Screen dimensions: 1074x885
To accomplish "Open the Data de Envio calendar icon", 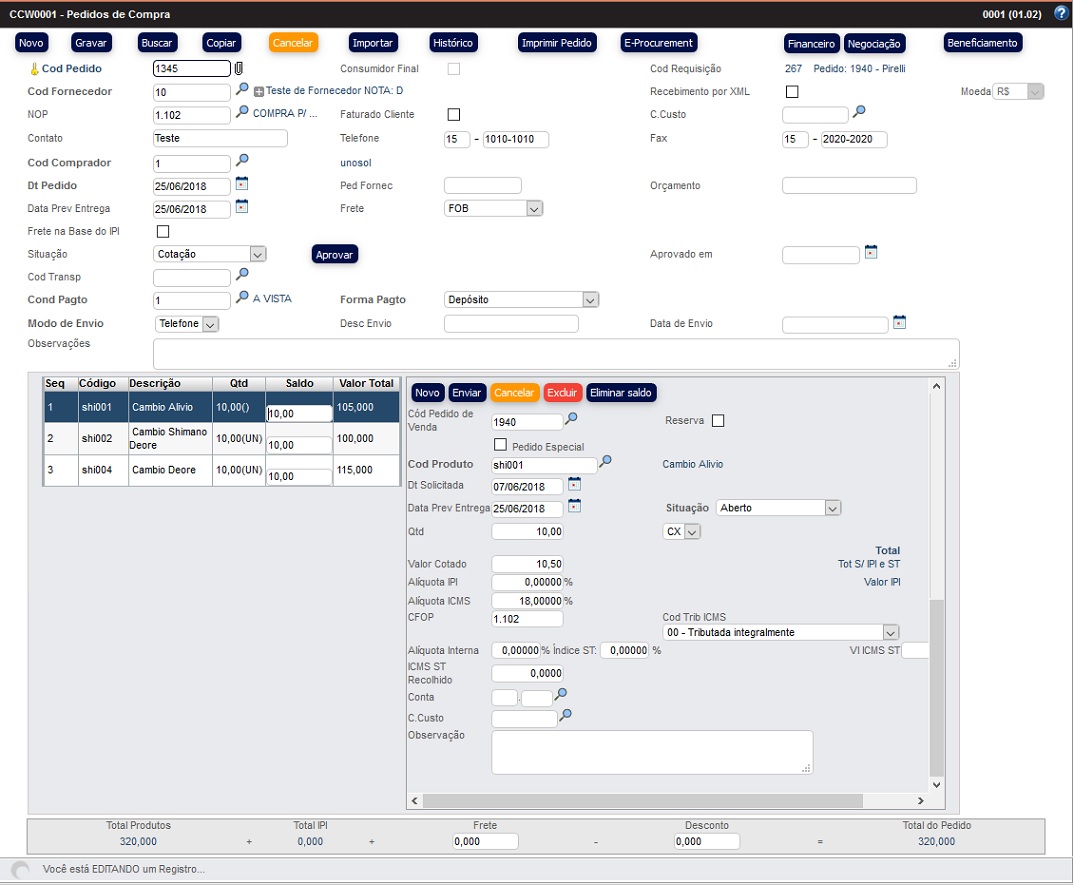I will point(899,322).
